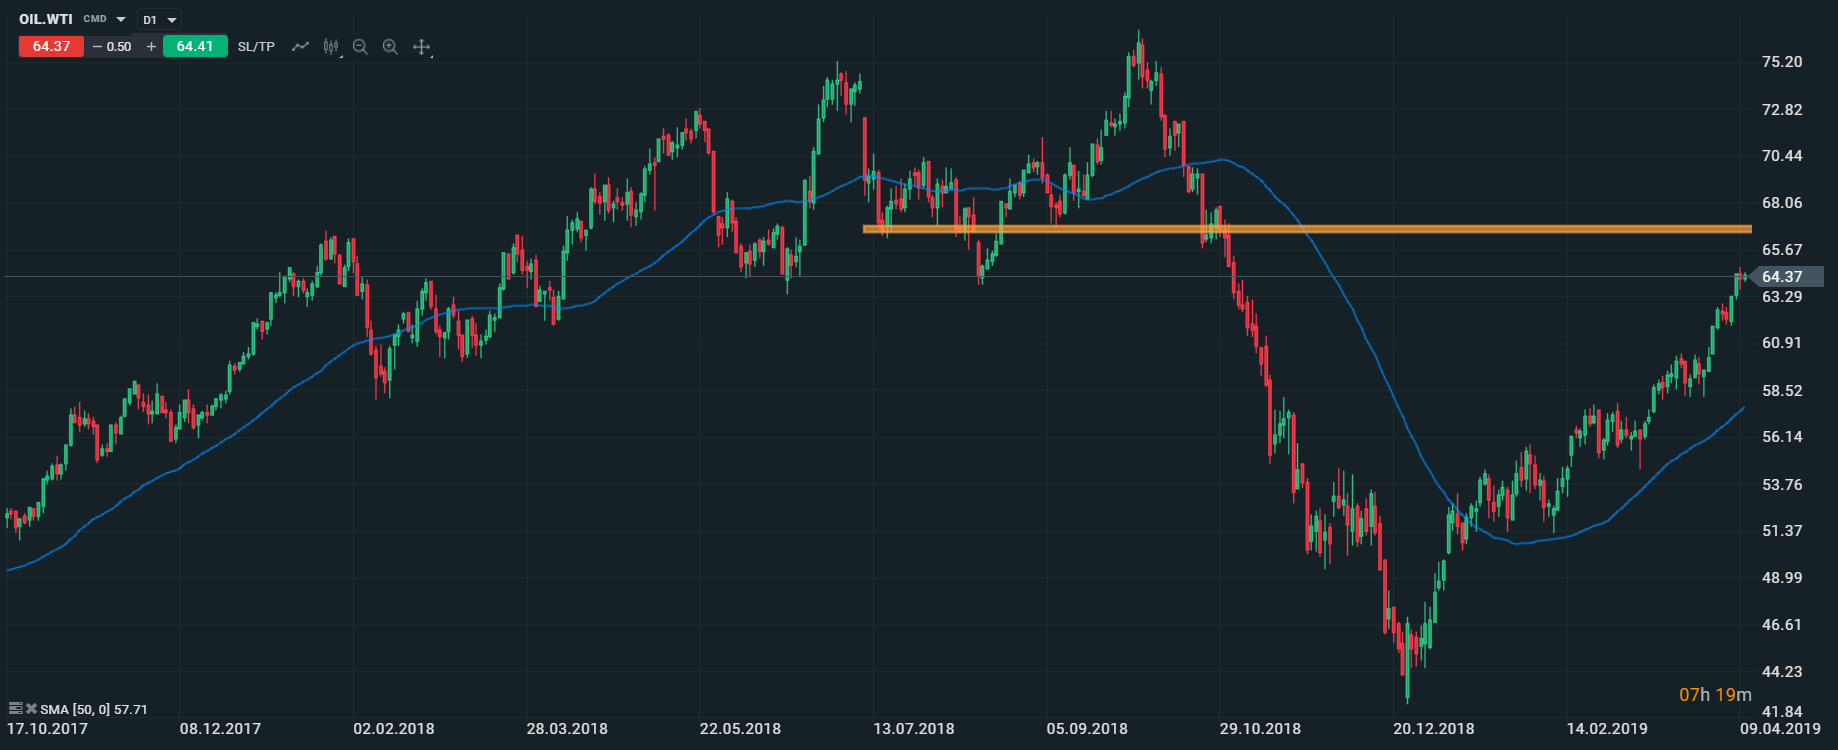
Task: Increase trade volume with the plus sign
Action: tap(151, 46)
